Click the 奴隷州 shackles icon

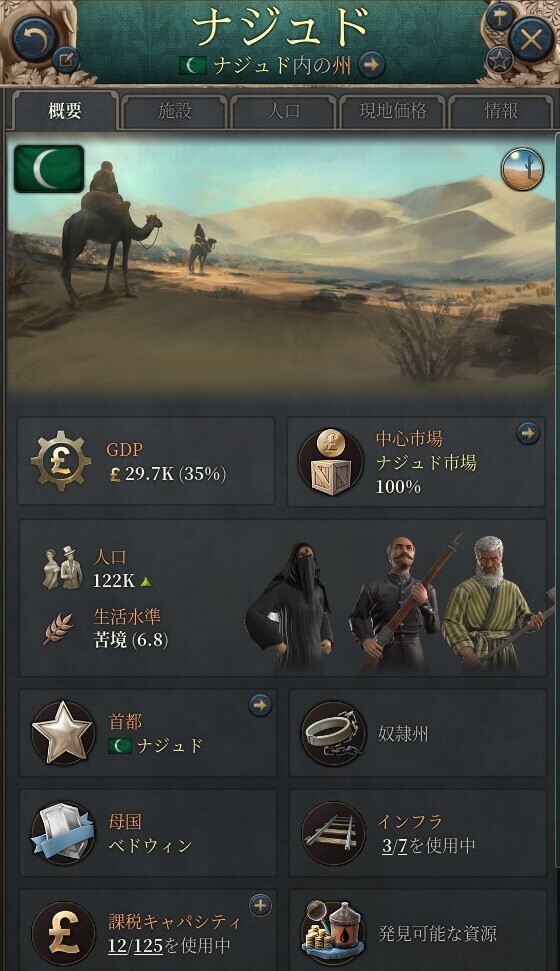click(333, 734)
